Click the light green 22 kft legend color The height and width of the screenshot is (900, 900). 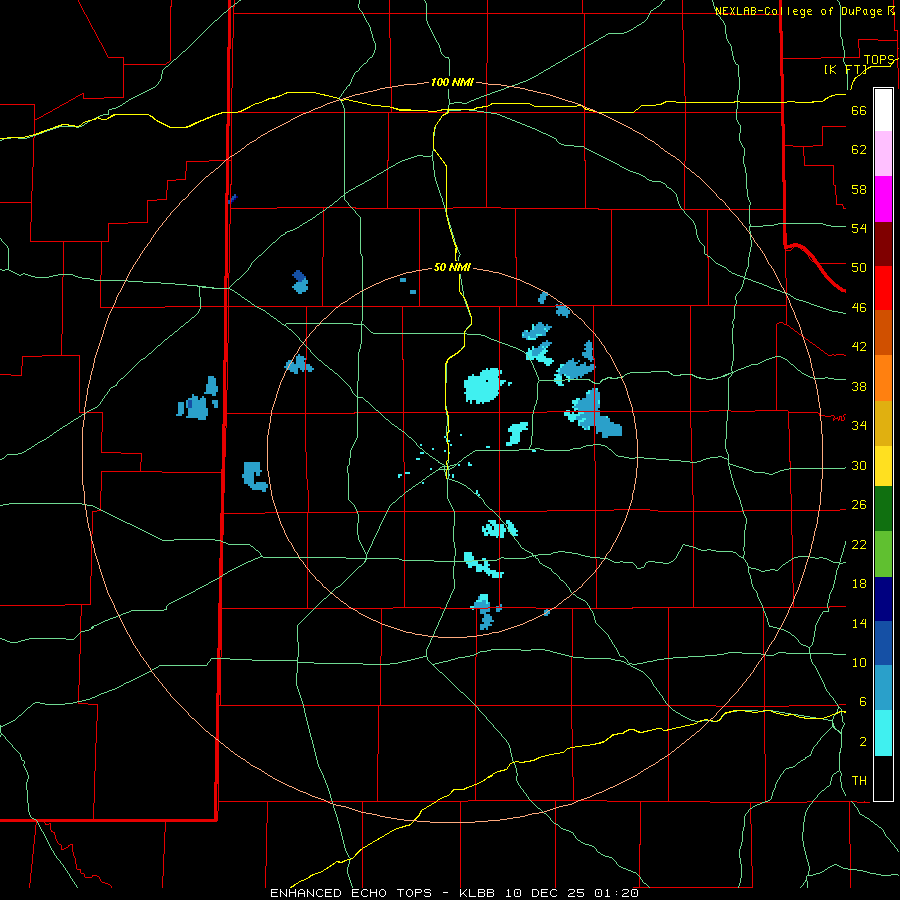(x=883, y=554)
